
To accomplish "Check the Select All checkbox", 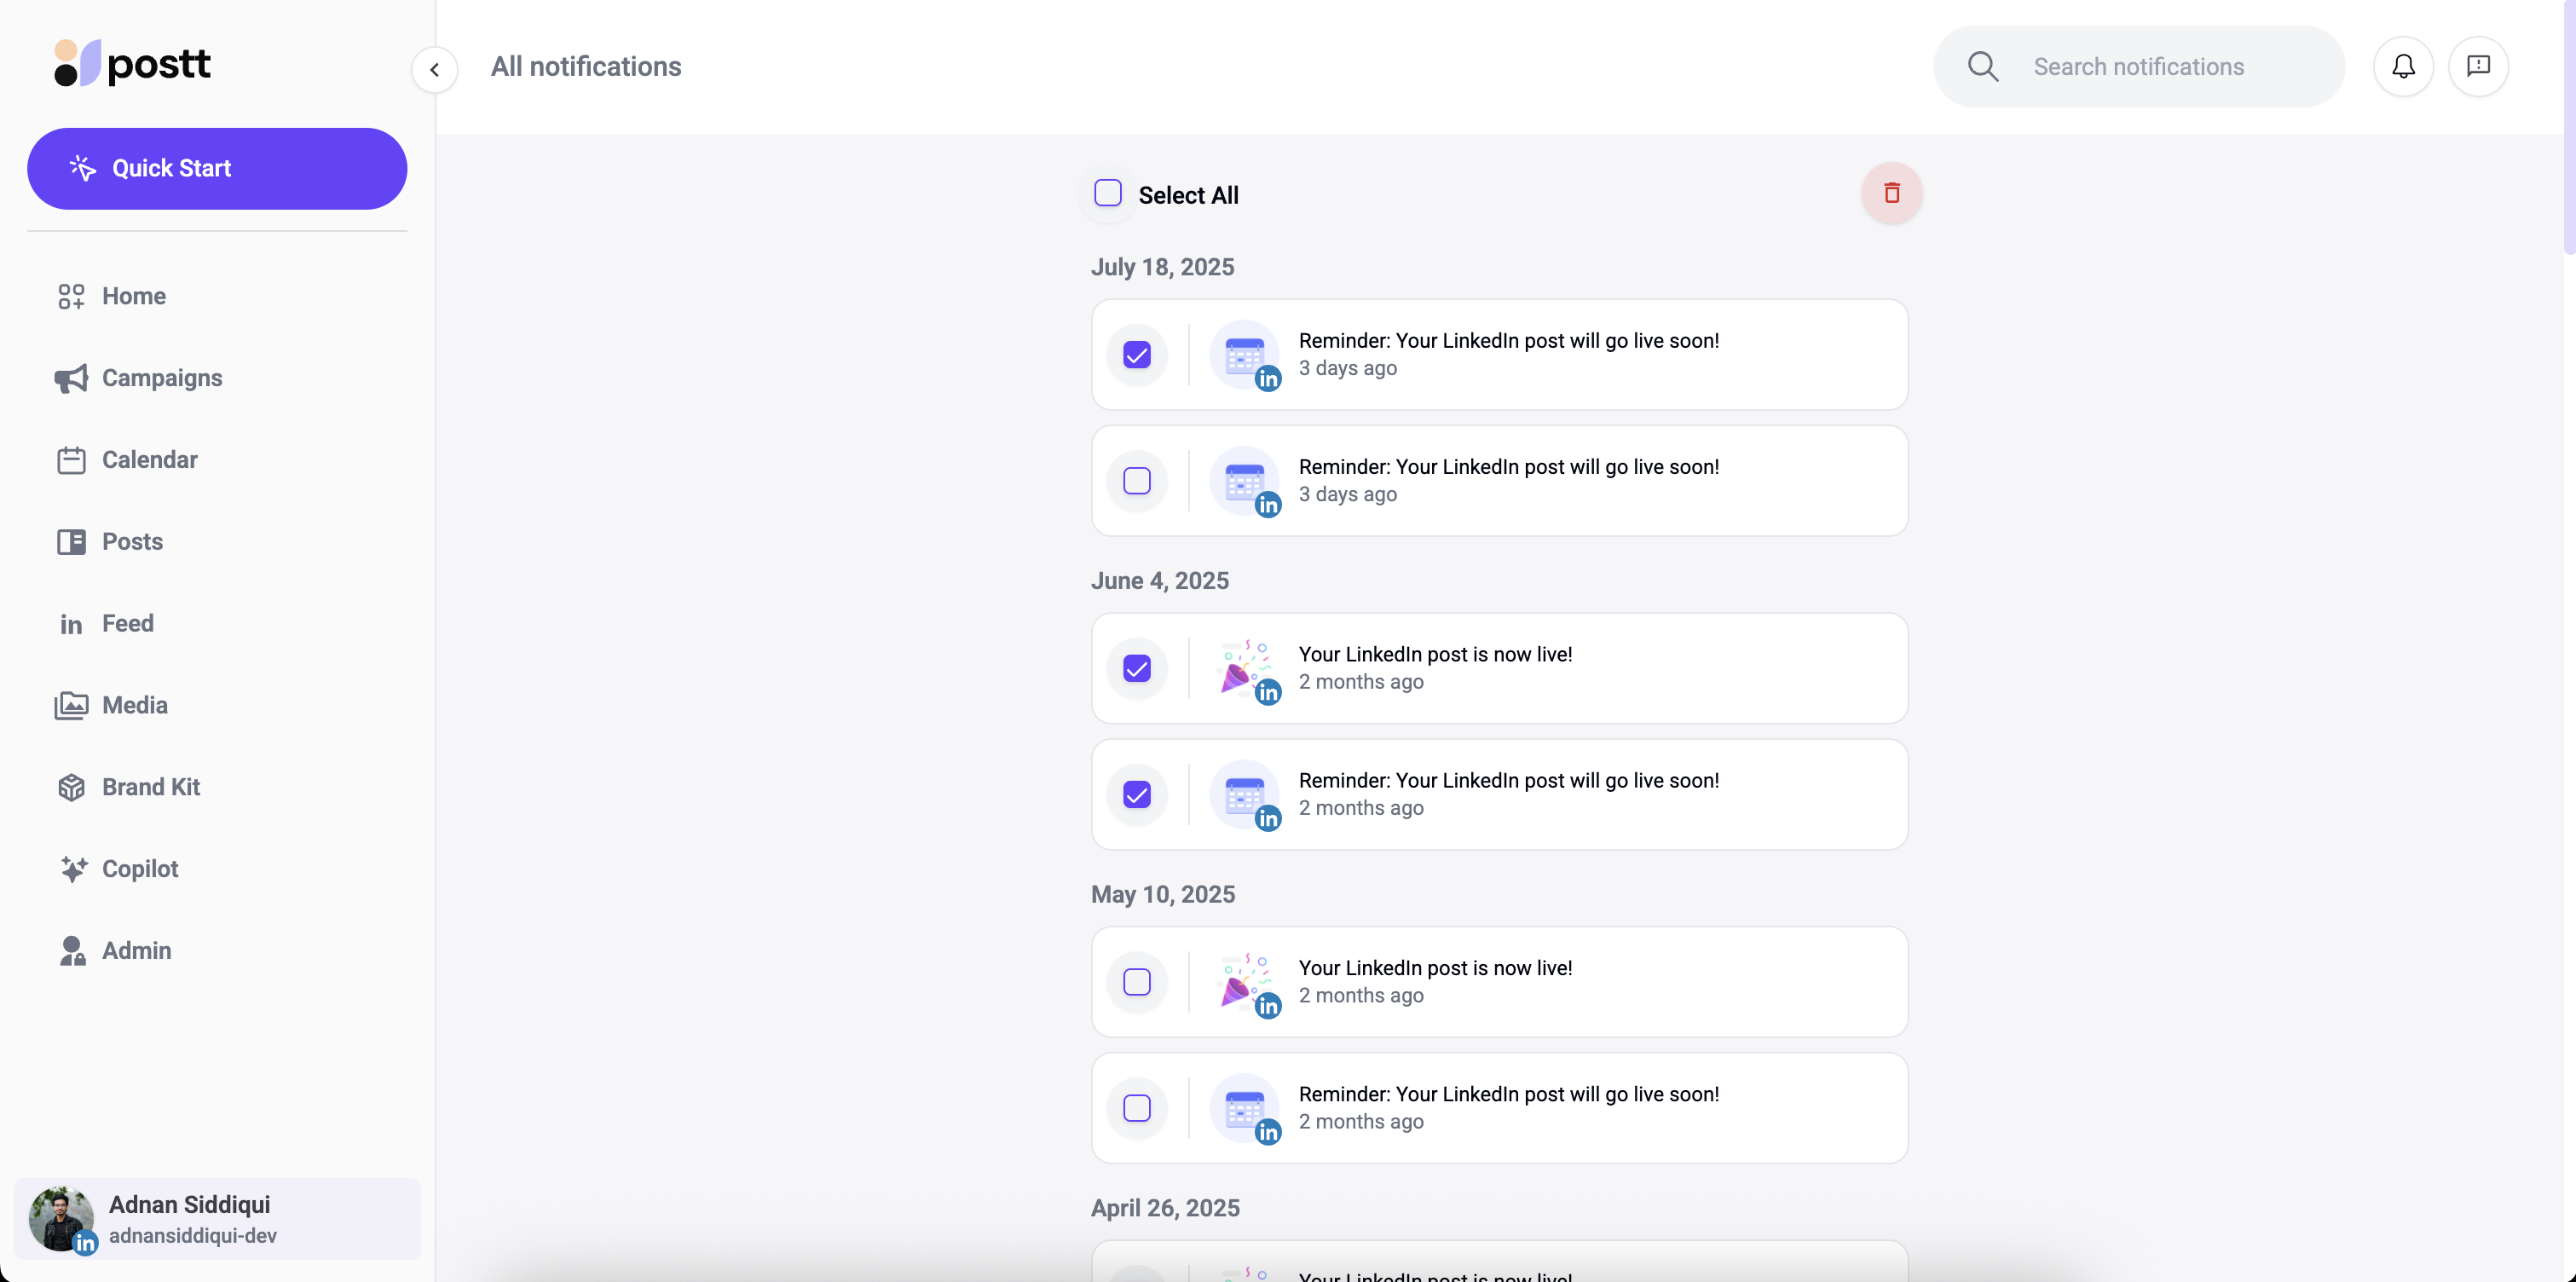I will click(x=1108, y=193).
